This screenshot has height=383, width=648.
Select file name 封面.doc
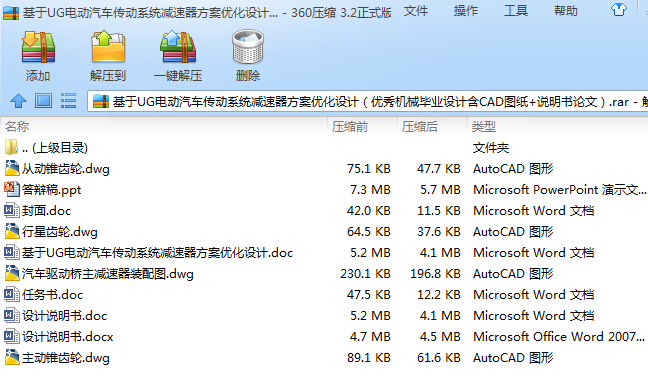tap(47, 211)
